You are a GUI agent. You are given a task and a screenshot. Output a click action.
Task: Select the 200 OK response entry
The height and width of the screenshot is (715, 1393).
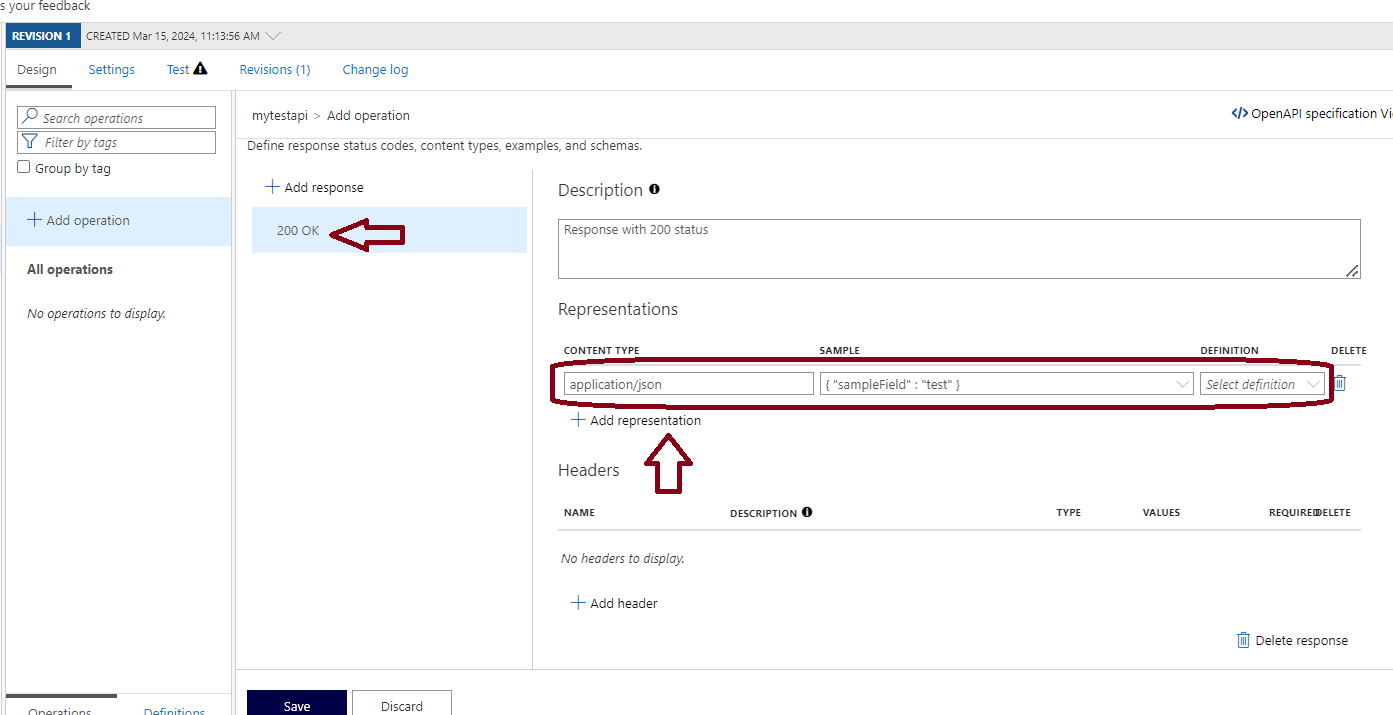point(389,230)
